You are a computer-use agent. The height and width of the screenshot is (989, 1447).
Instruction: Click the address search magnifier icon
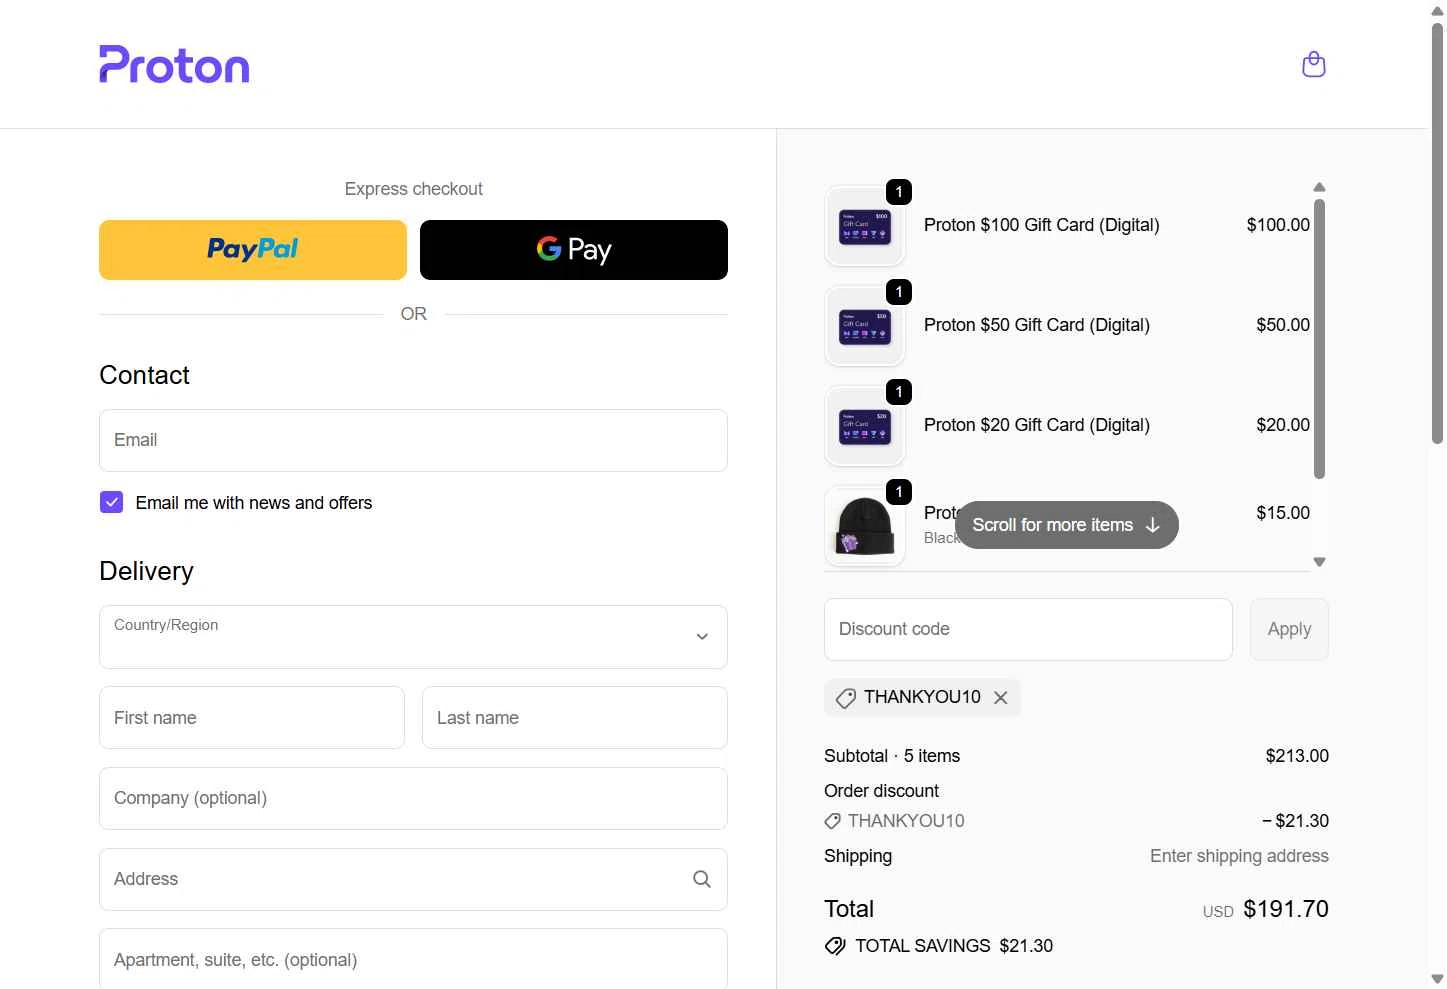click(x=702, y=879)
